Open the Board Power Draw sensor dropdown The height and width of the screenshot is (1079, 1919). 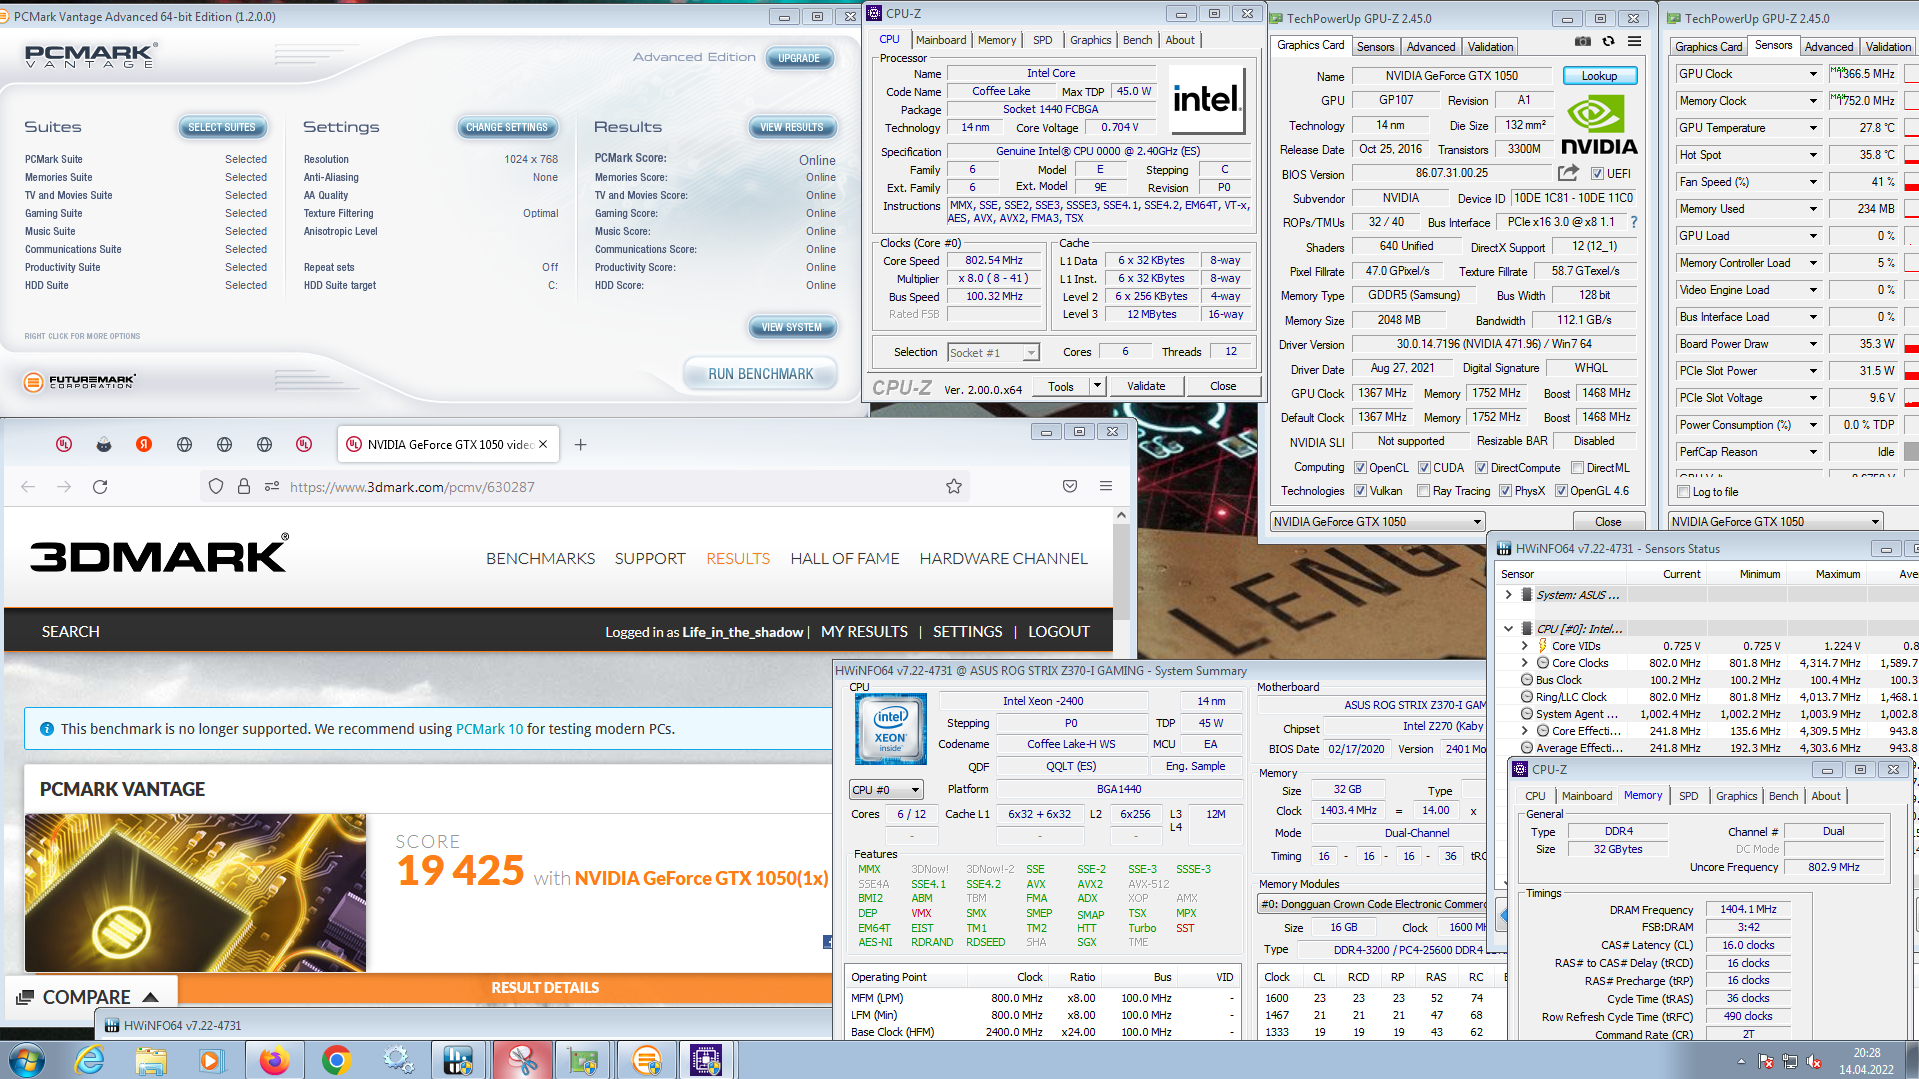pos(1813,344)
